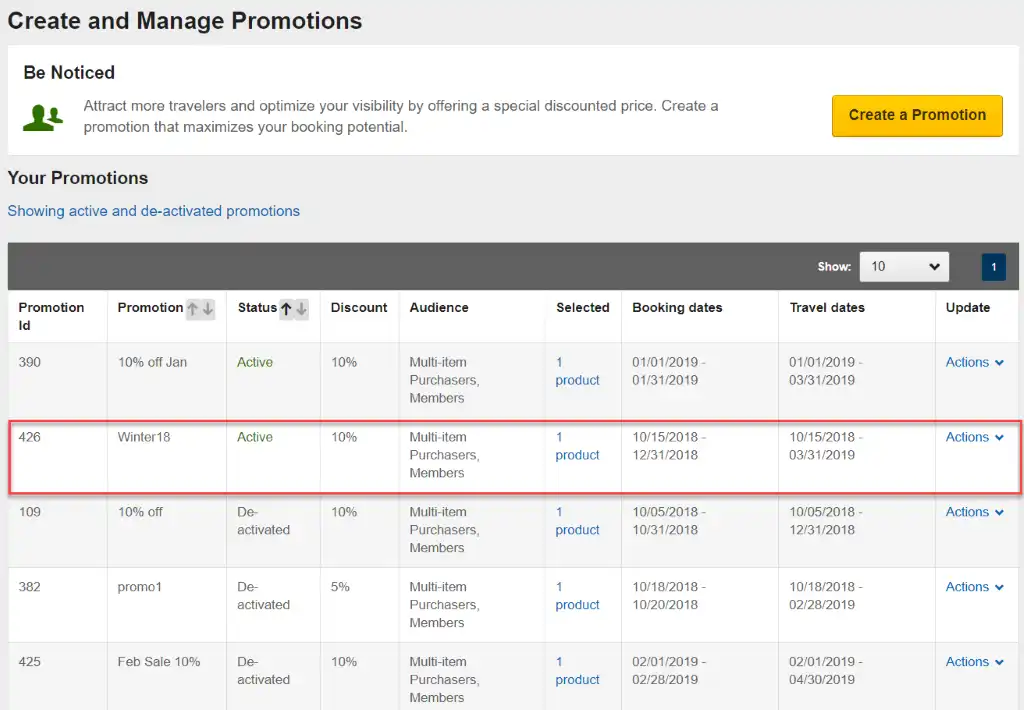Expand Actions for promotion ID 109

pyautogui.click(x=974, y=513)
